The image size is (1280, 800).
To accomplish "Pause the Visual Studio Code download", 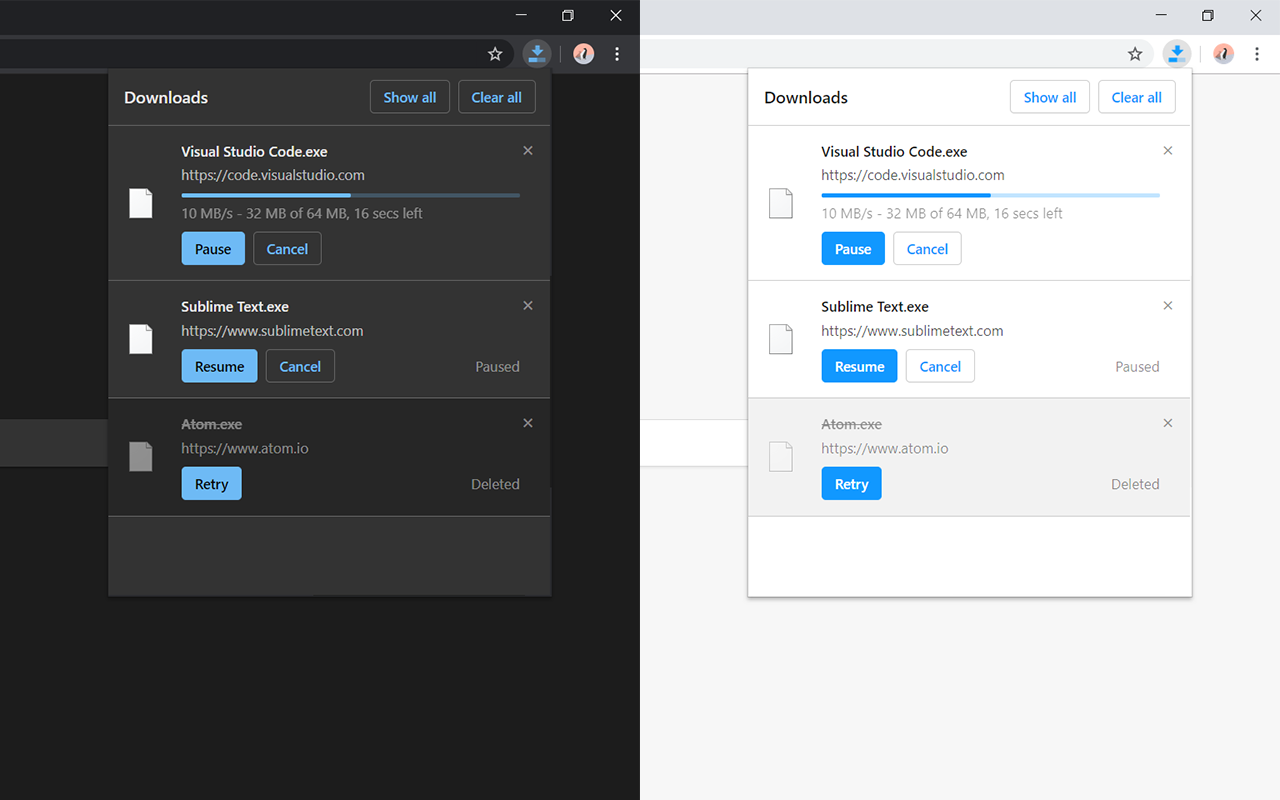I will [213, 248].
